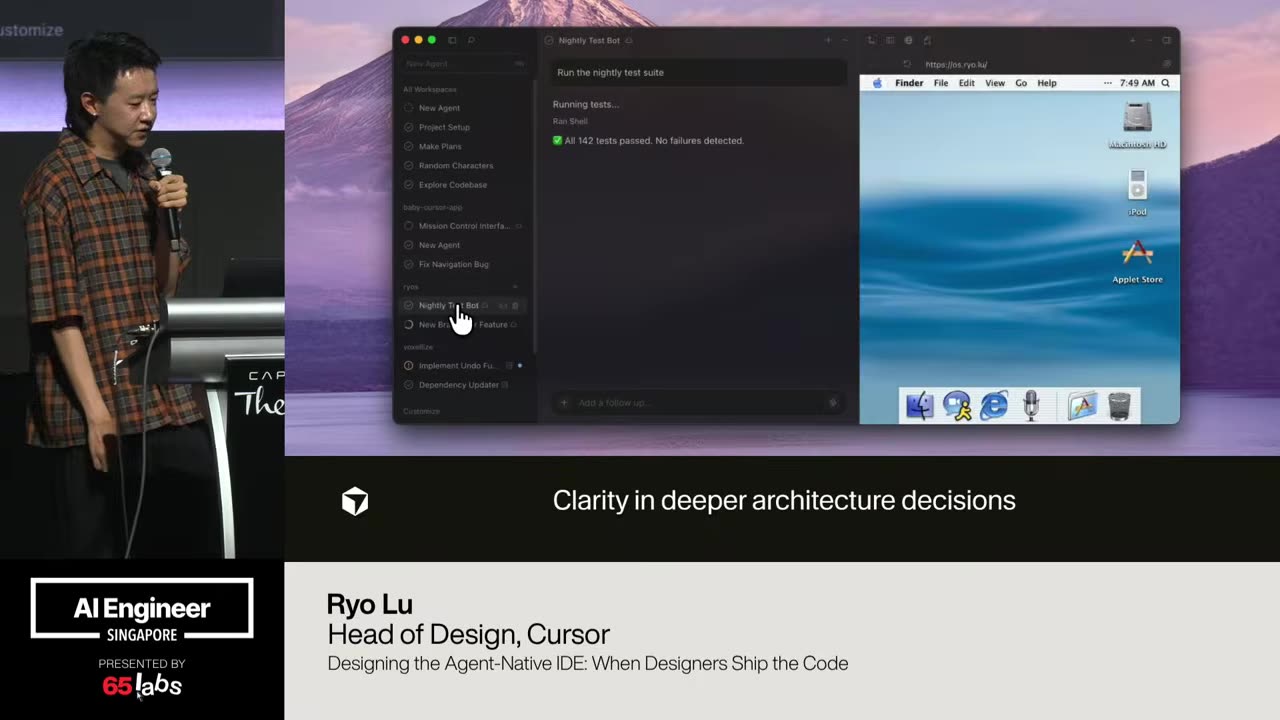Open the File menu

click(x=941, y=83)
